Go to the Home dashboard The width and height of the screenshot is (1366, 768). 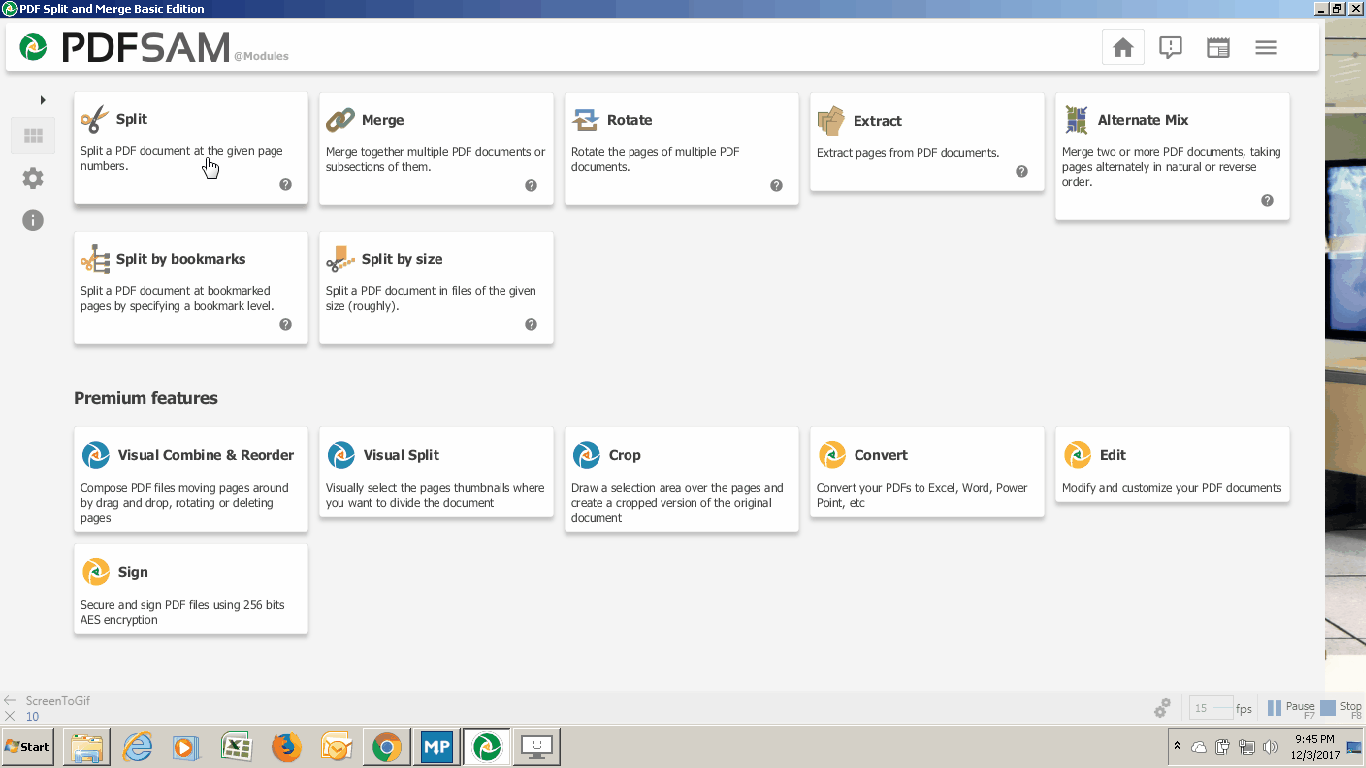(1123, 47)
